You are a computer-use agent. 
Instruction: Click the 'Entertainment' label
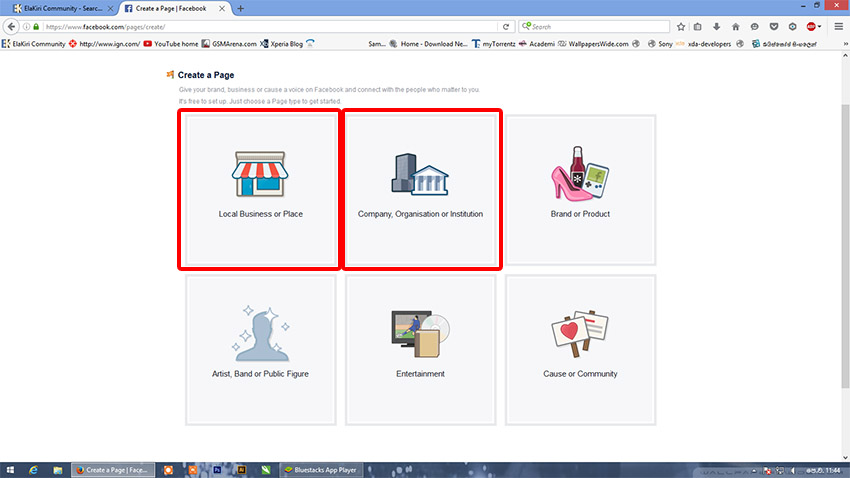click(420, 374)
